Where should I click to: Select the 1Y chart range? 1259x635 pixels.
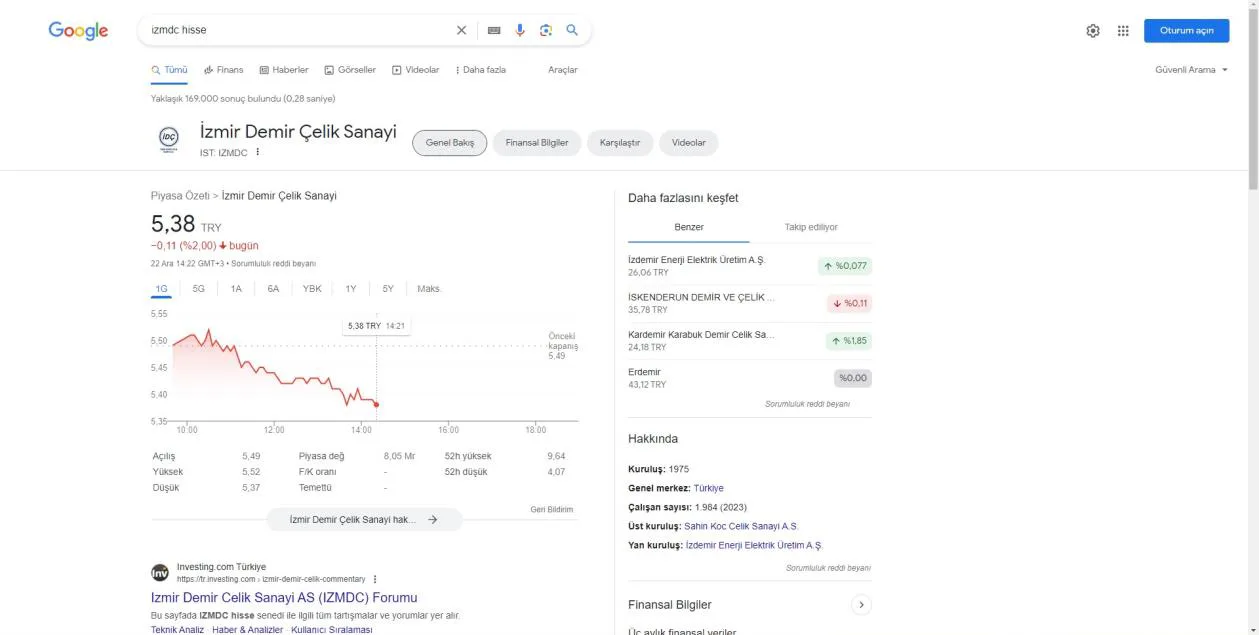point(351,289)
